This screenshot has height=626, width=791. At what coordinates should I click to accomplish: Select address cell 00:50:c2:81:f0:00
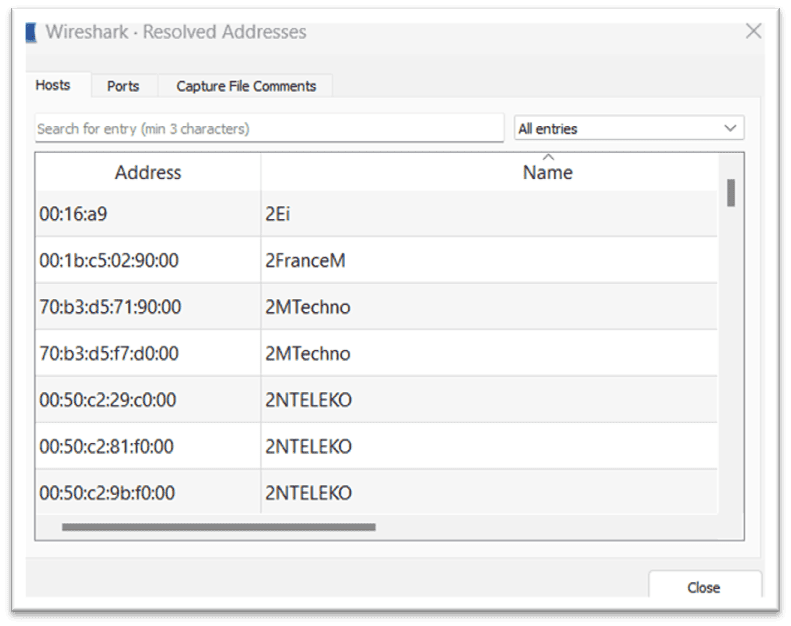point(148,446)
